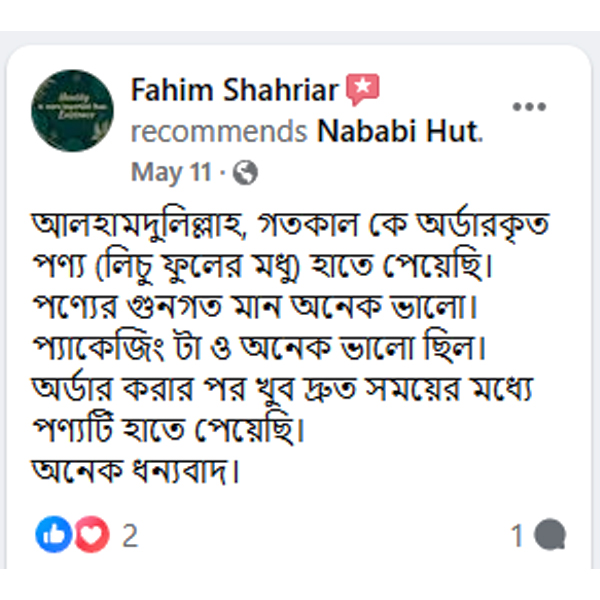Click the blue Like reaction icon
Image resolution: width=600 pixels, height=600 pixels.
pyautogui.click(x=50, y=536)
